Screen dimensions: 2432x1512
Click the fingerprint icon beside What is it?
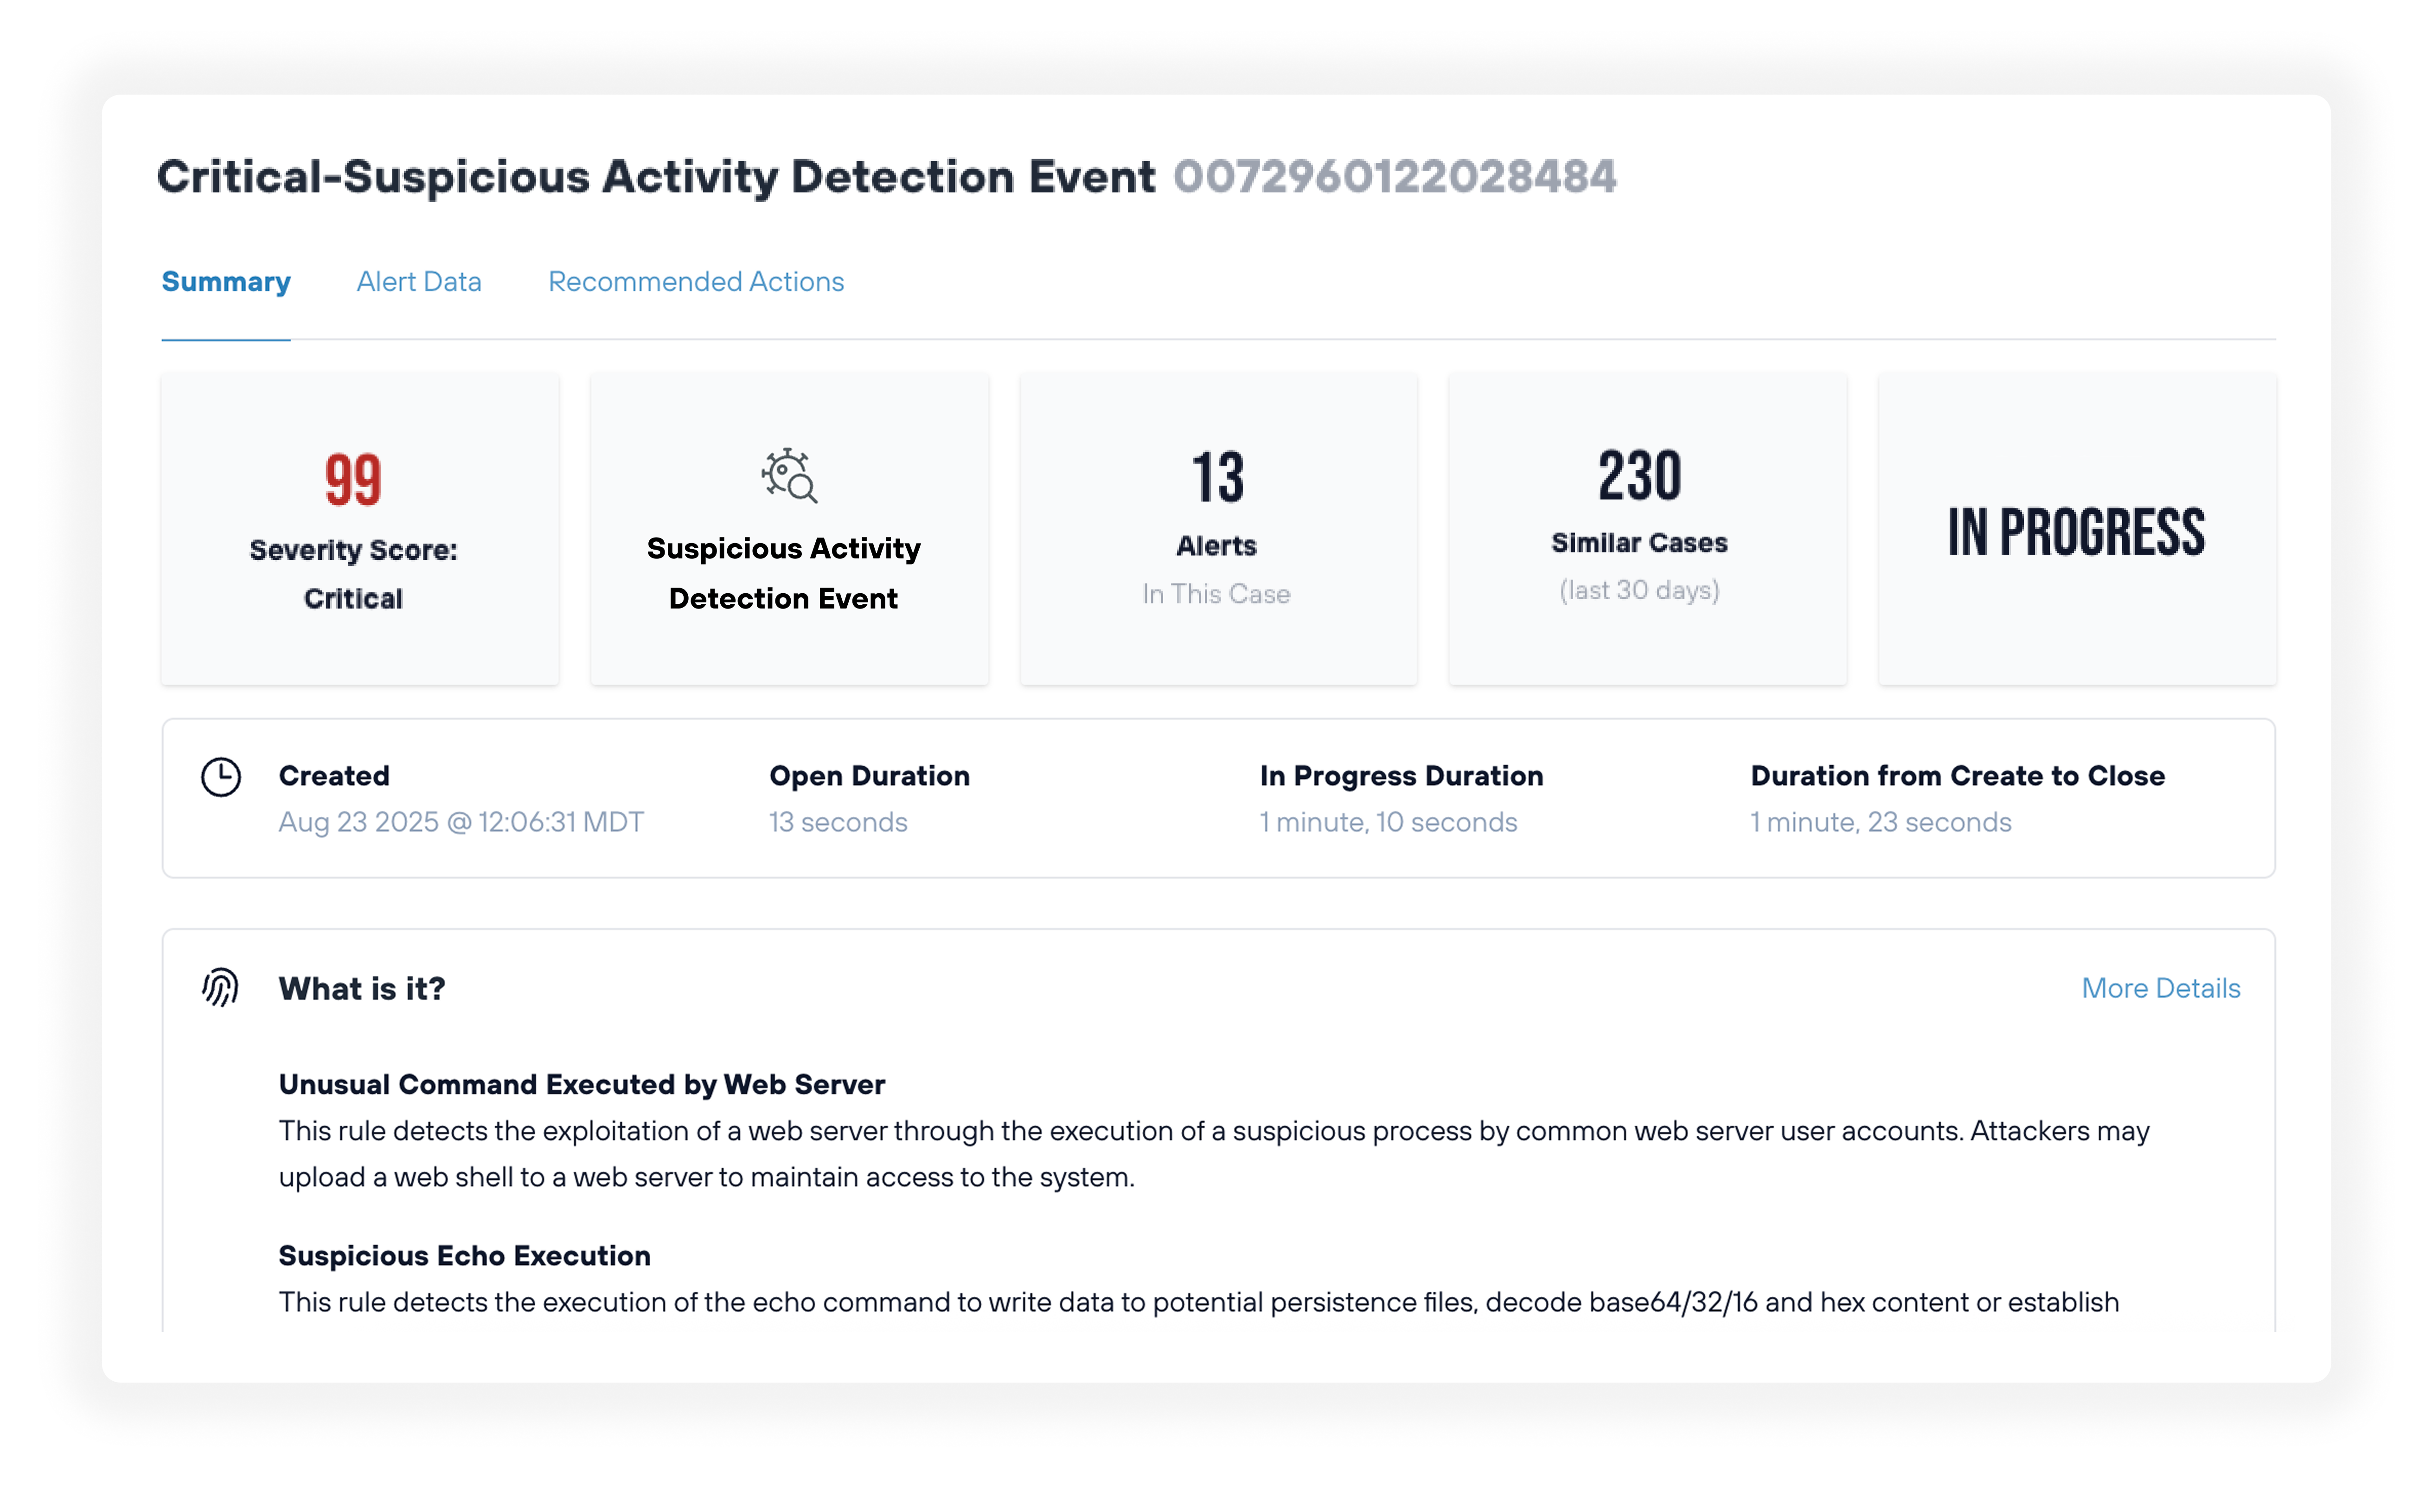[220, 988]
